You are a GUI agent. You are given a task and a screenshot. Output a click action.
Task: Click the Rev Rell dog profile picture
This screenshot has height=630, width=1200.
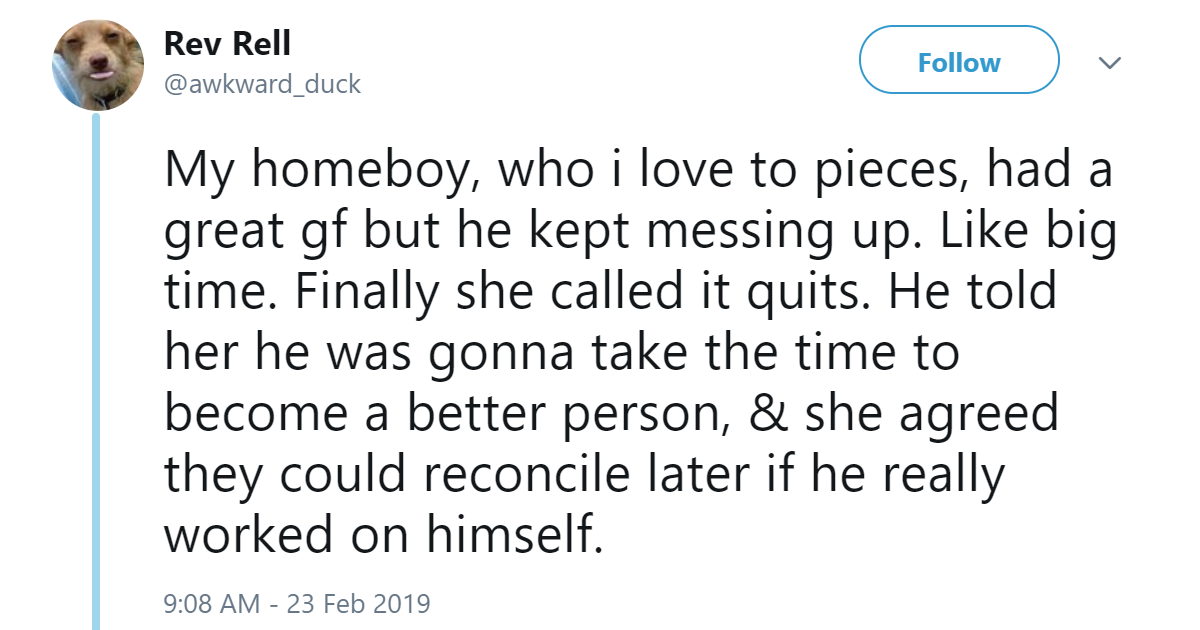[97, 66]
